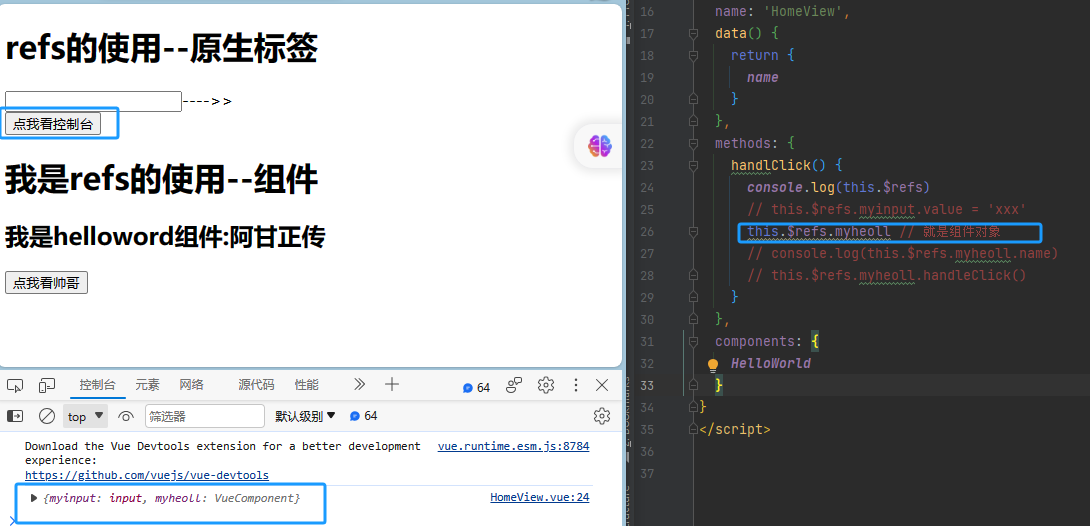Click the Download the Vue Devtools extension message
Viewport: 1090px width, 526px height.
(x=222, y=453)
